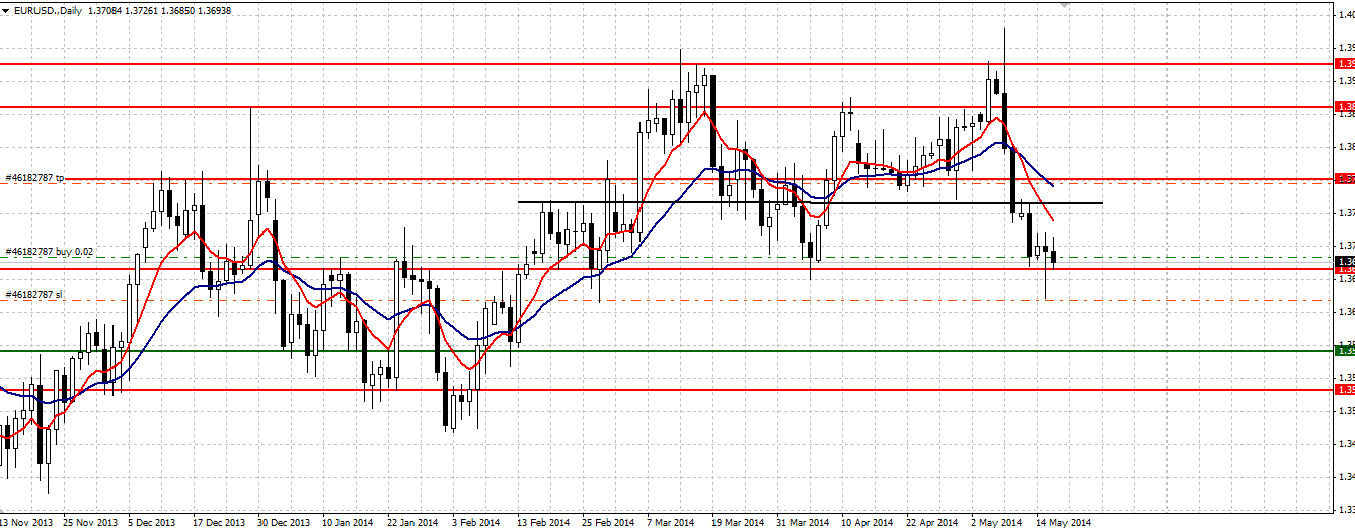Select the #46182787 buy 0.02 order label

point(50,252)
